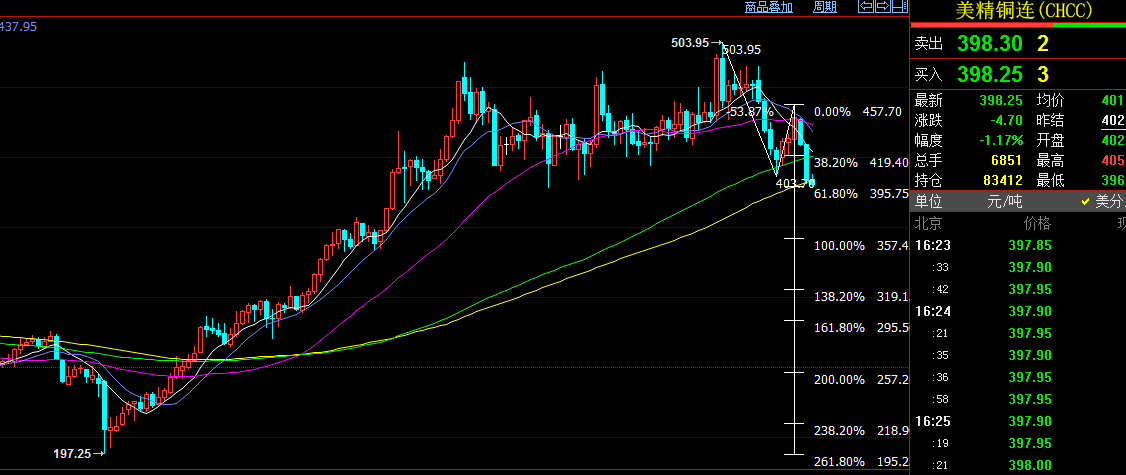Viewport: 1126px width, 475px height.
Task: Select the 61.80% Fibonacci level label
Action: 836,194
